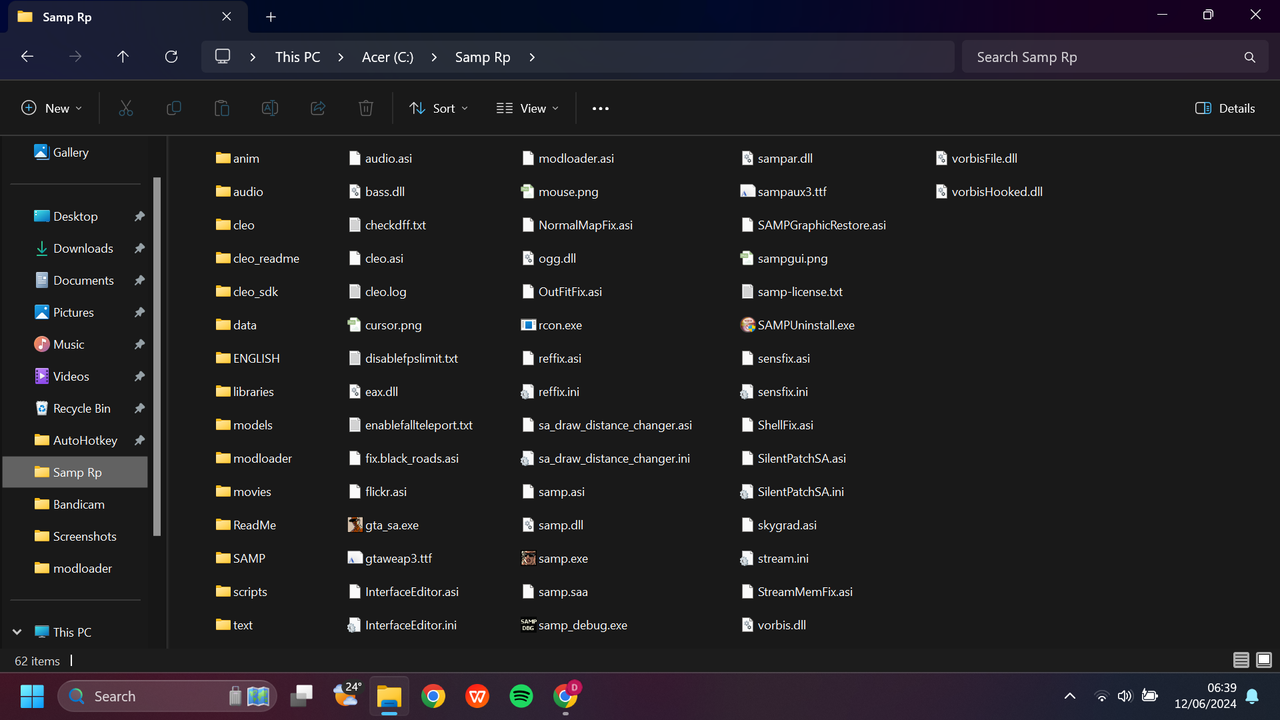This screenshot has height=720, width=1280.
Task: Click the navigation pane scrollbar
Action: point(155,356)
